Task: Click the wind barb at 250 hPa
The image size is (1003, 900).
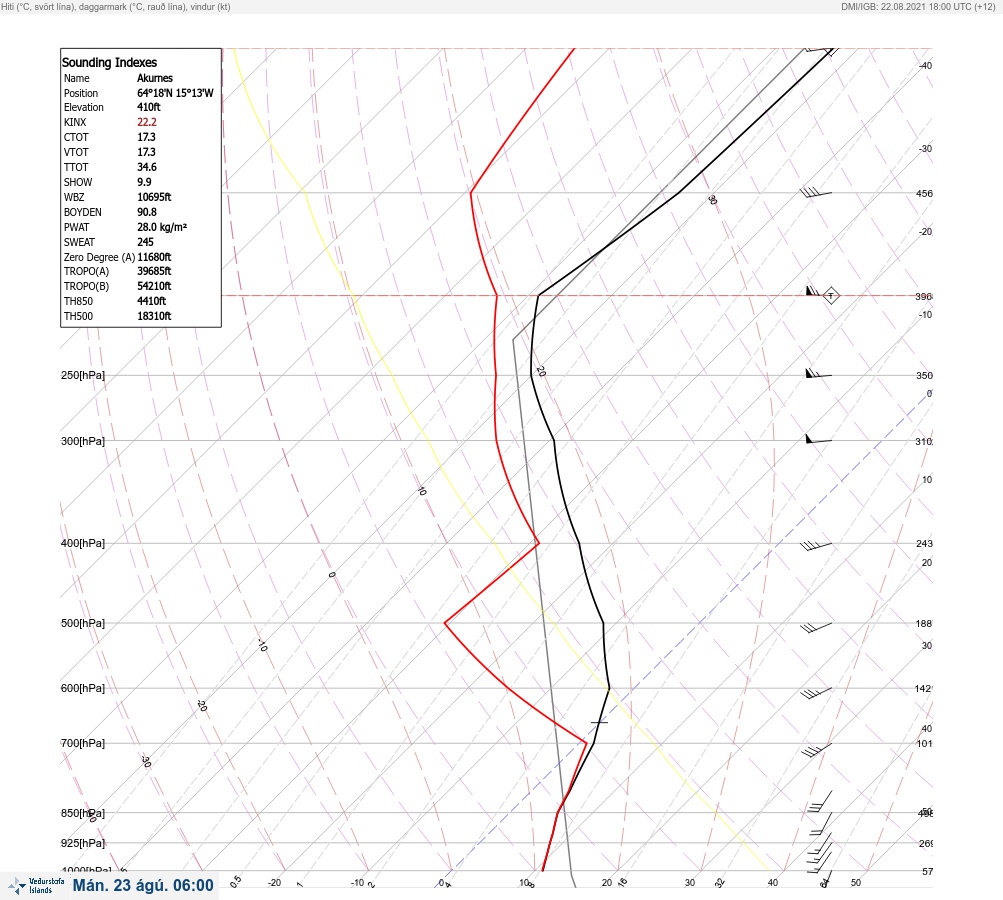Action: [818, 374]
